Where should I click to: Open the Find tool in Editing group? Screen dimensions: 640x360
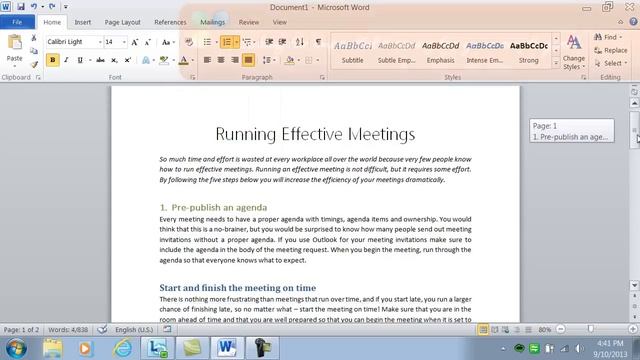pyautogui.click(x=607, y=37)
